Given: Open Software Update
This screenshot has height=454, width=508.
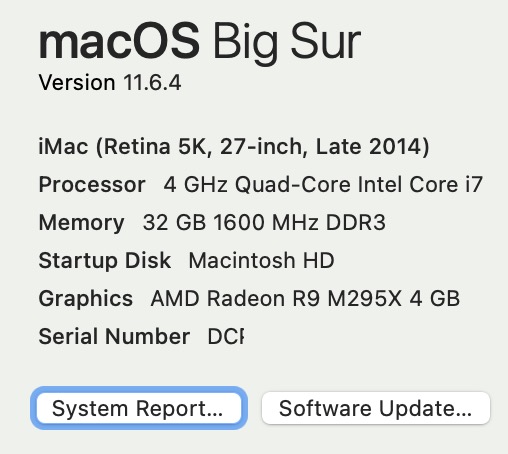Looking at the screenshot, I should pyautogui.click(x=376, y=408).
